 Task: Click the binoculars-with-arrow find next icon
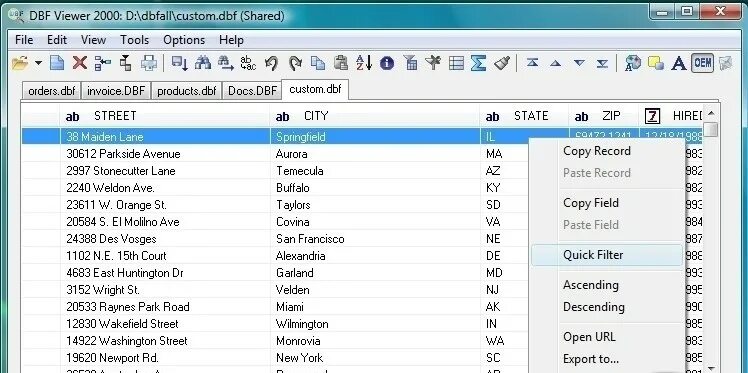[x=225, y=63]
